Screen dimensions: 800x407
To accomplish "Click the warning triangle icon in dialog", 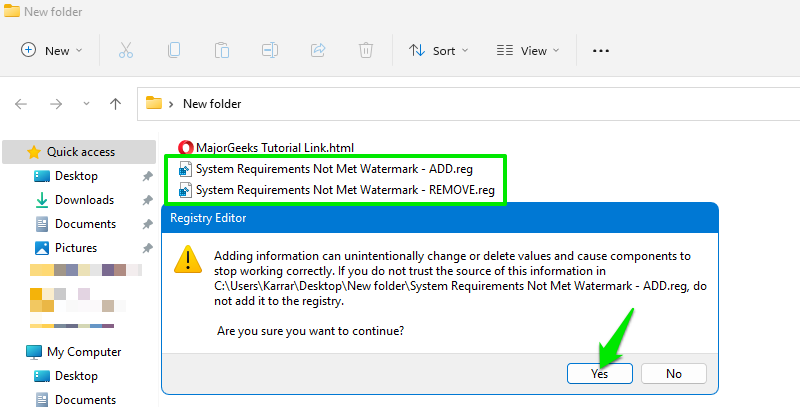I will tap(188, 259).
